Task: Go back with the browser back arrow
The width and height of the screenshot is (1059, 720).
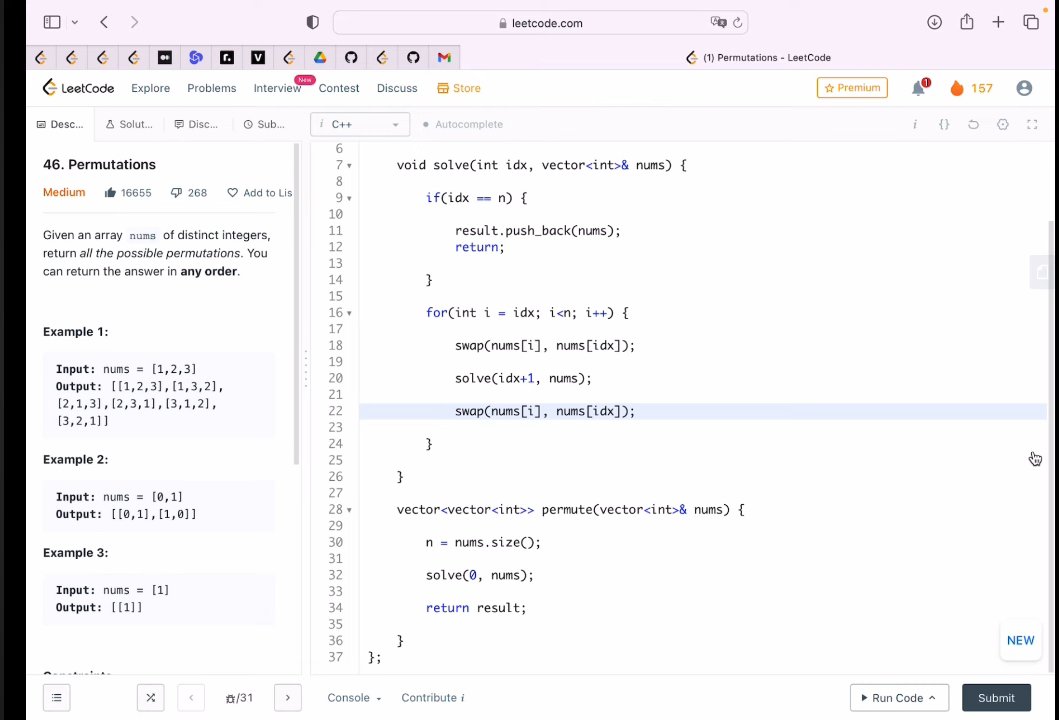Action: (x=104, y=22)
